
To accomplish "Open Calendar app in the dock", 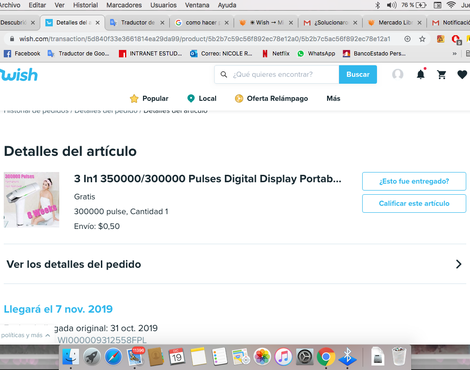I will click(x=177, y=357).
